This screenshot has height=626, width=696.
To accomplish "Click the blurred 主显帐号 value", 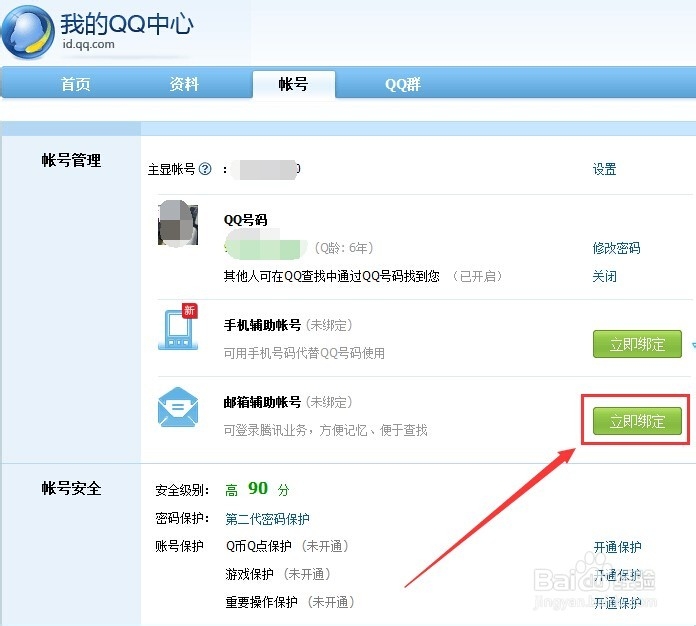I will click(268, 170).
